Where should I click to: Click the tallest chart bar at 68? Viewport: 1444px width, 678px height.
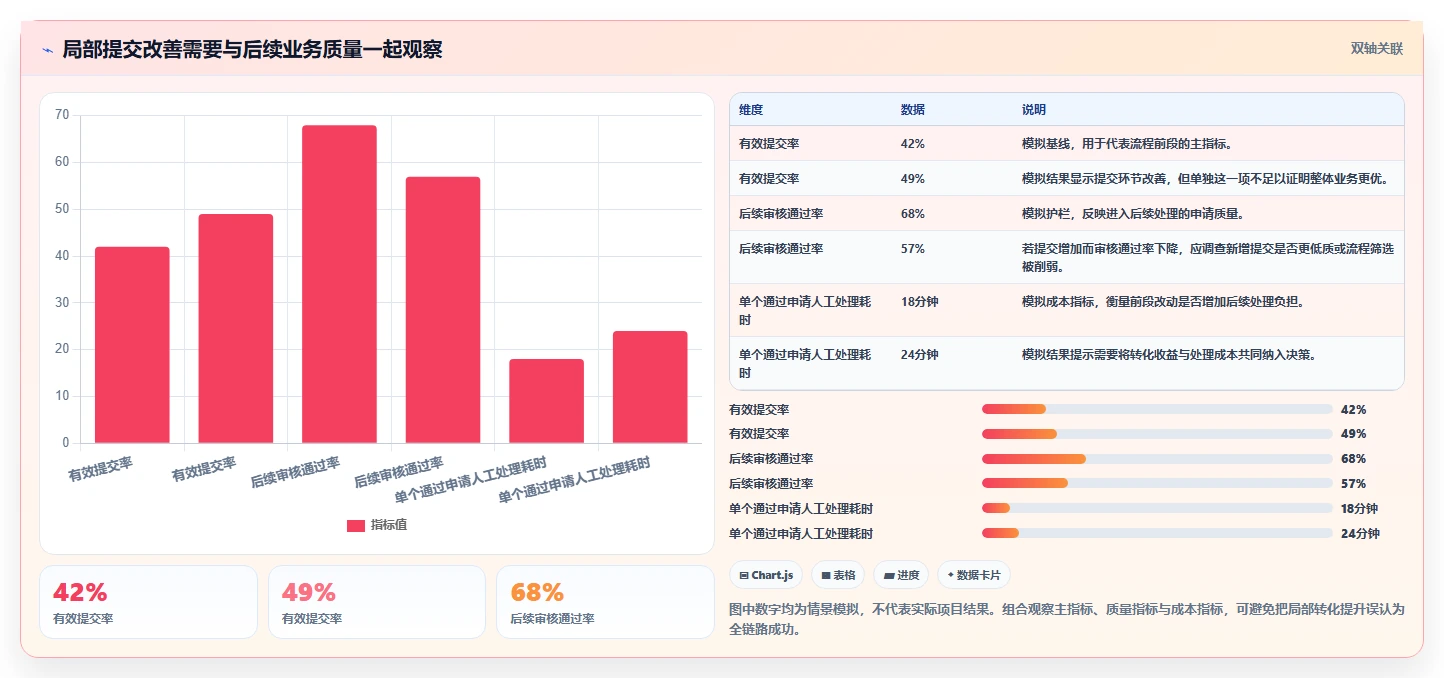[x=339, y=284]
